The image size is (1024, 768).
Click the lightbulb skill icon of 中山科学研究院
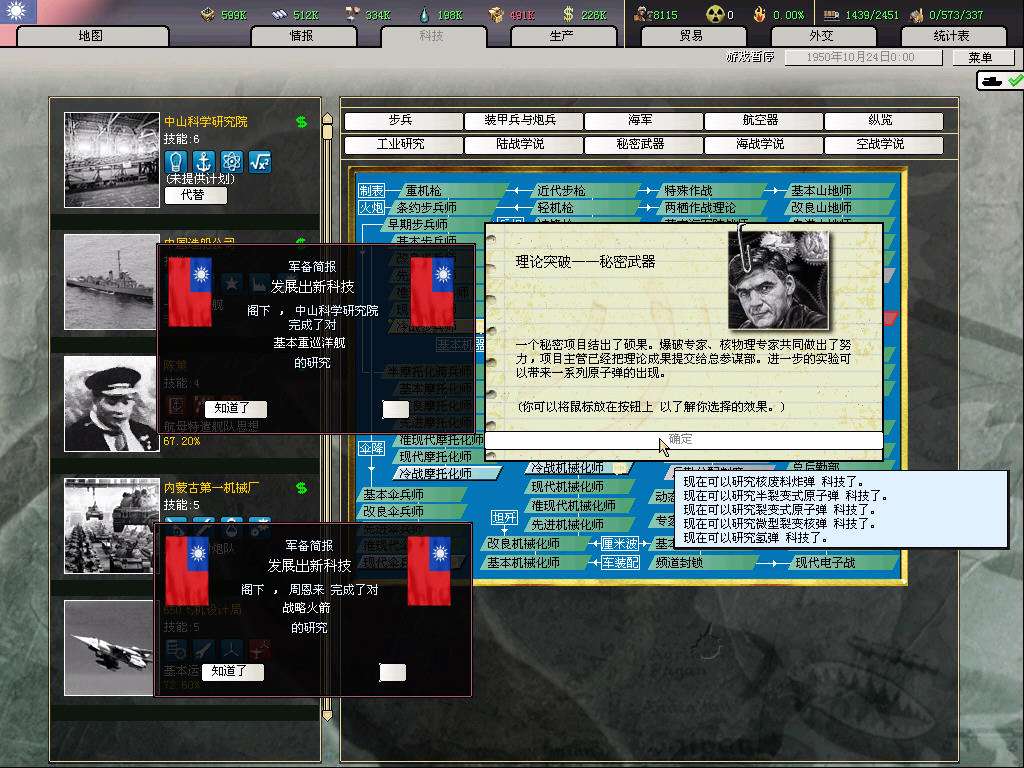pyautogui.click(x=176, y=161)
